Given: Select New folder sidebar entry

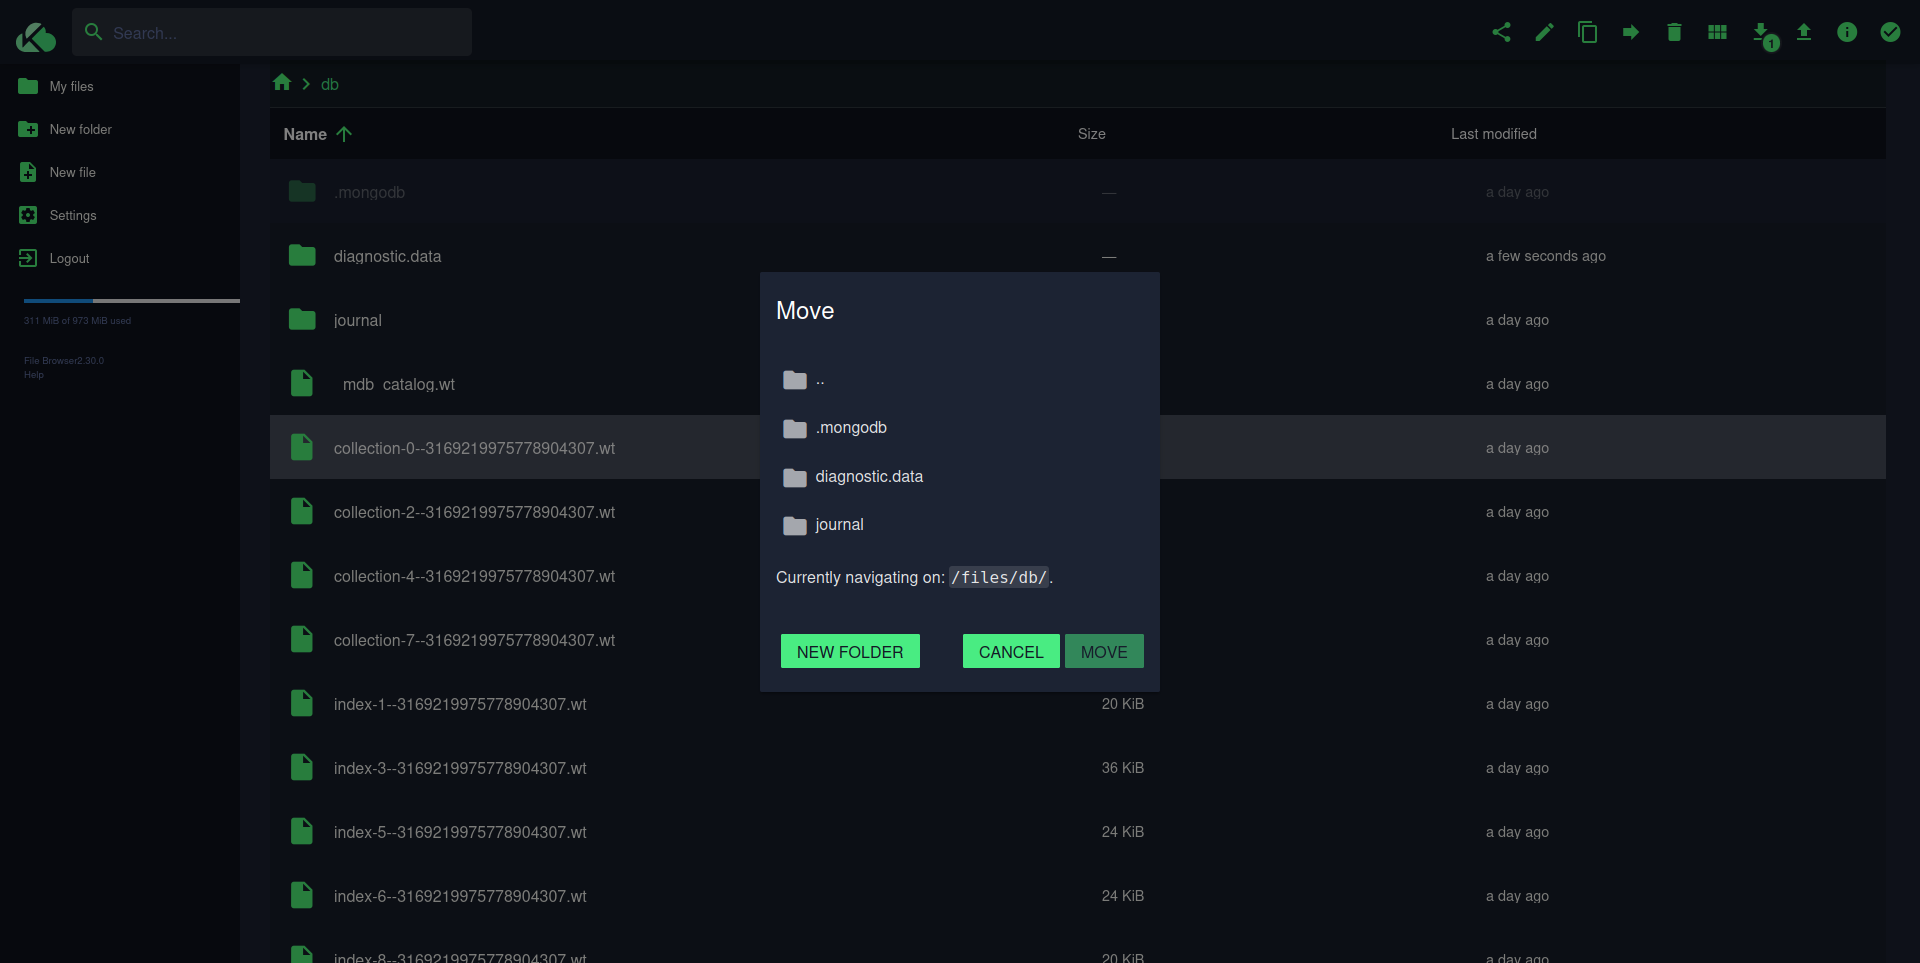Looking at the screenshot, I should [x=80, y=129].
